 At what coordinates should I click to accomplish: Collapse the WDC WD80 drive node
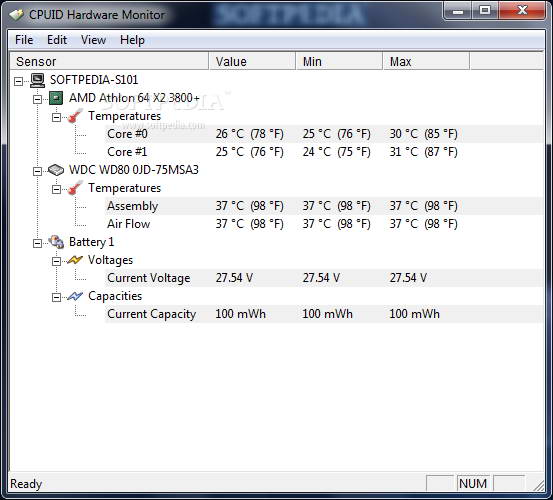coord(37,171)
